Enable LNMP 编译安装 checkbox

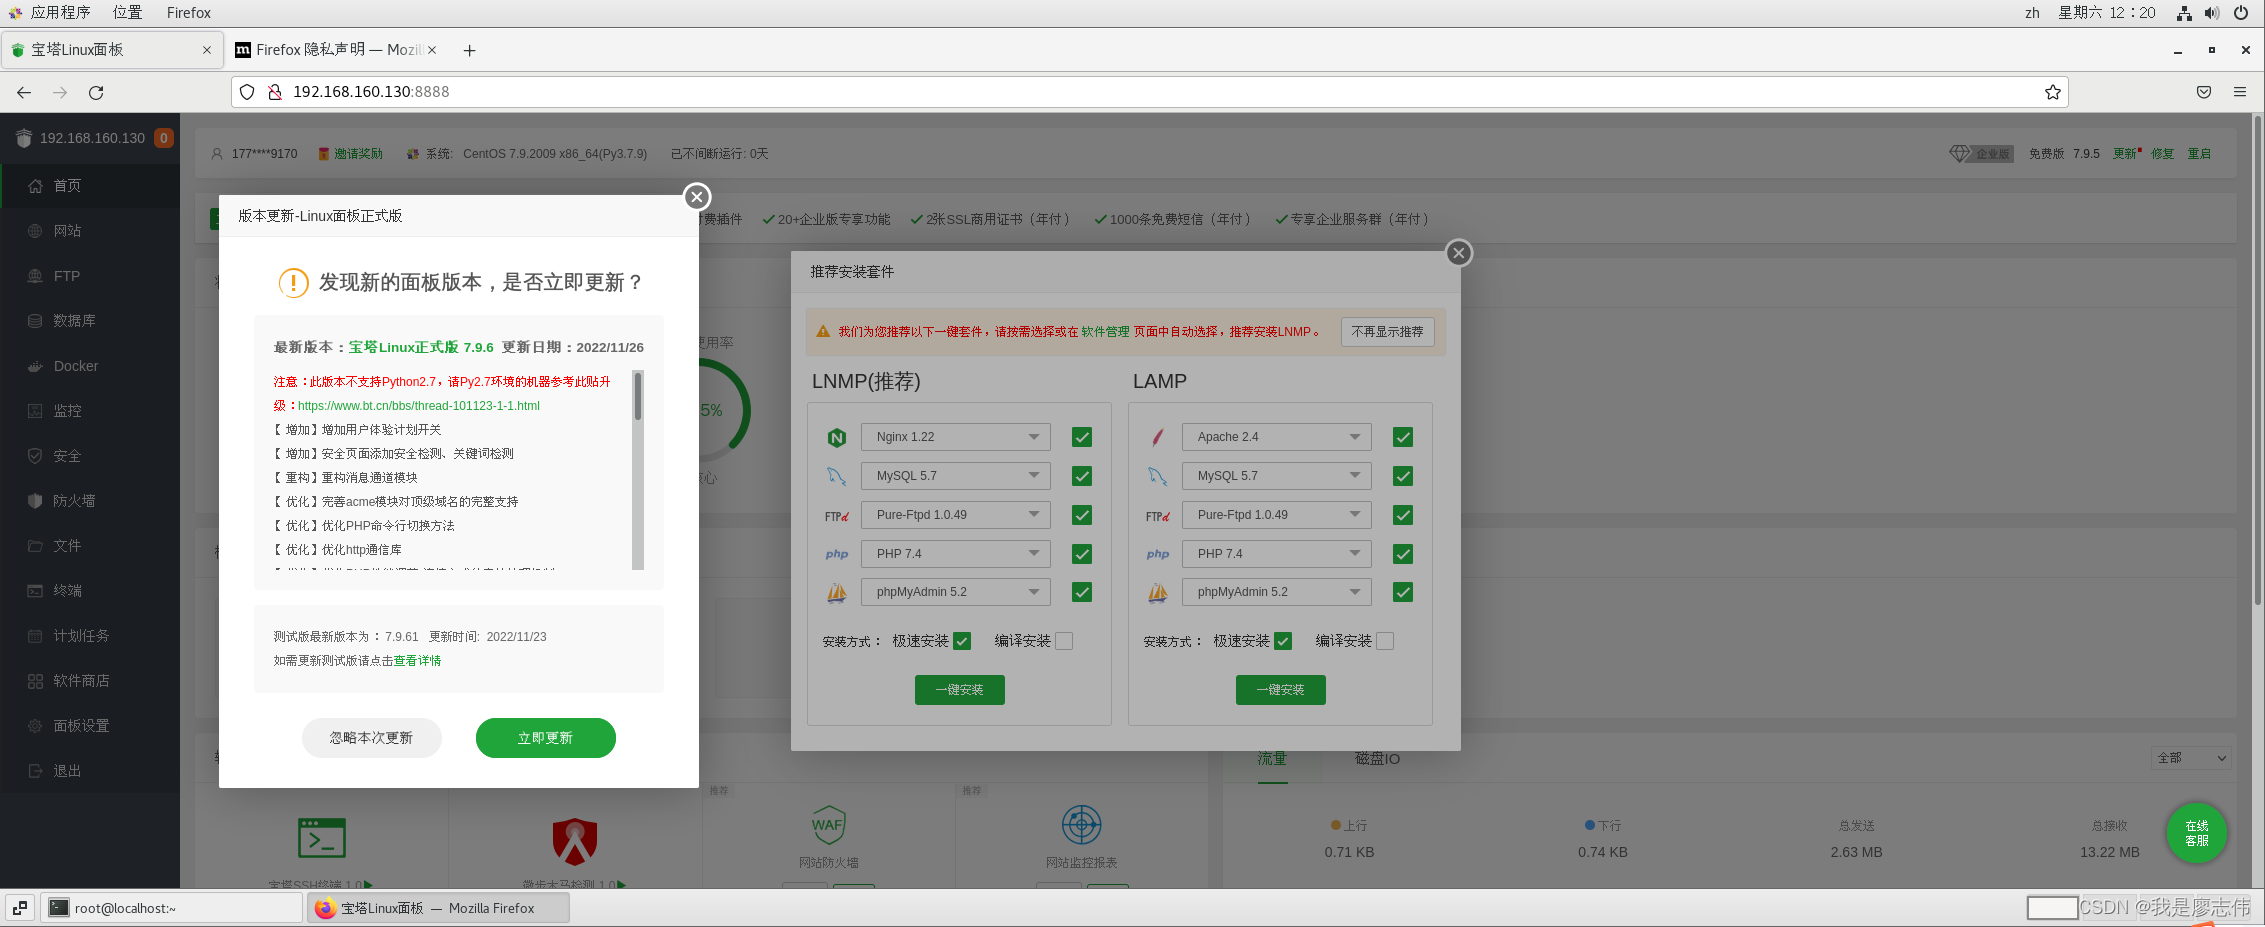tap(1064, 641)
